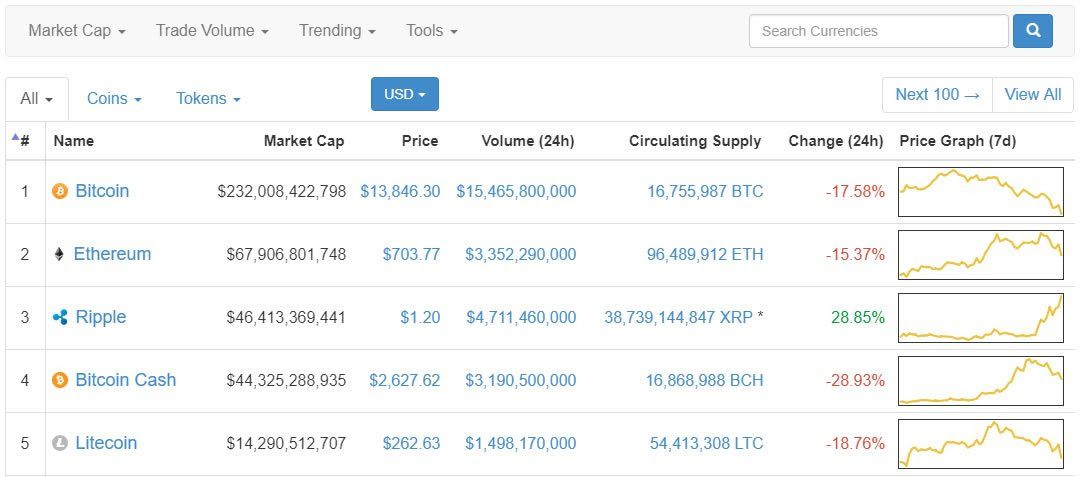1080x477 pixels.
Task: Focus the Search Currencies field
Action: pos(879,31)
